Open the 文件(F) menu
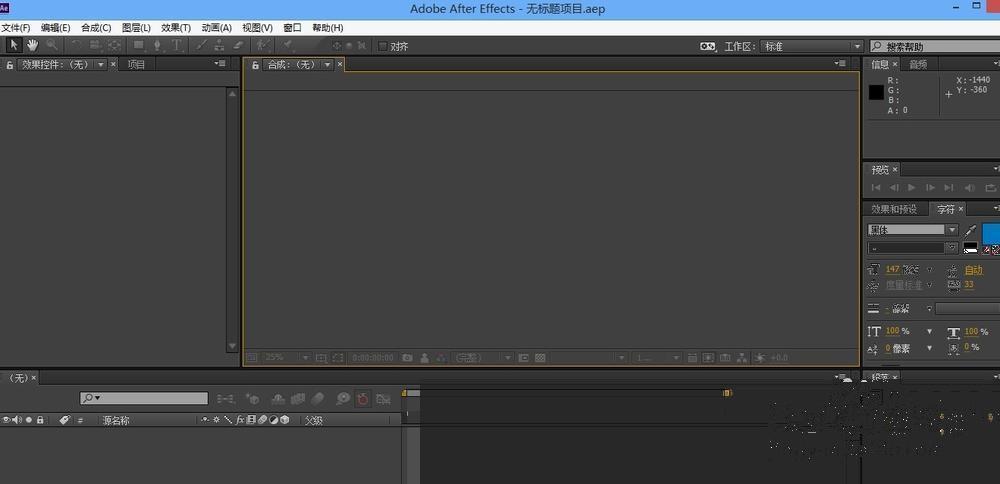1000x484 pixels. [x=16, y=28]
